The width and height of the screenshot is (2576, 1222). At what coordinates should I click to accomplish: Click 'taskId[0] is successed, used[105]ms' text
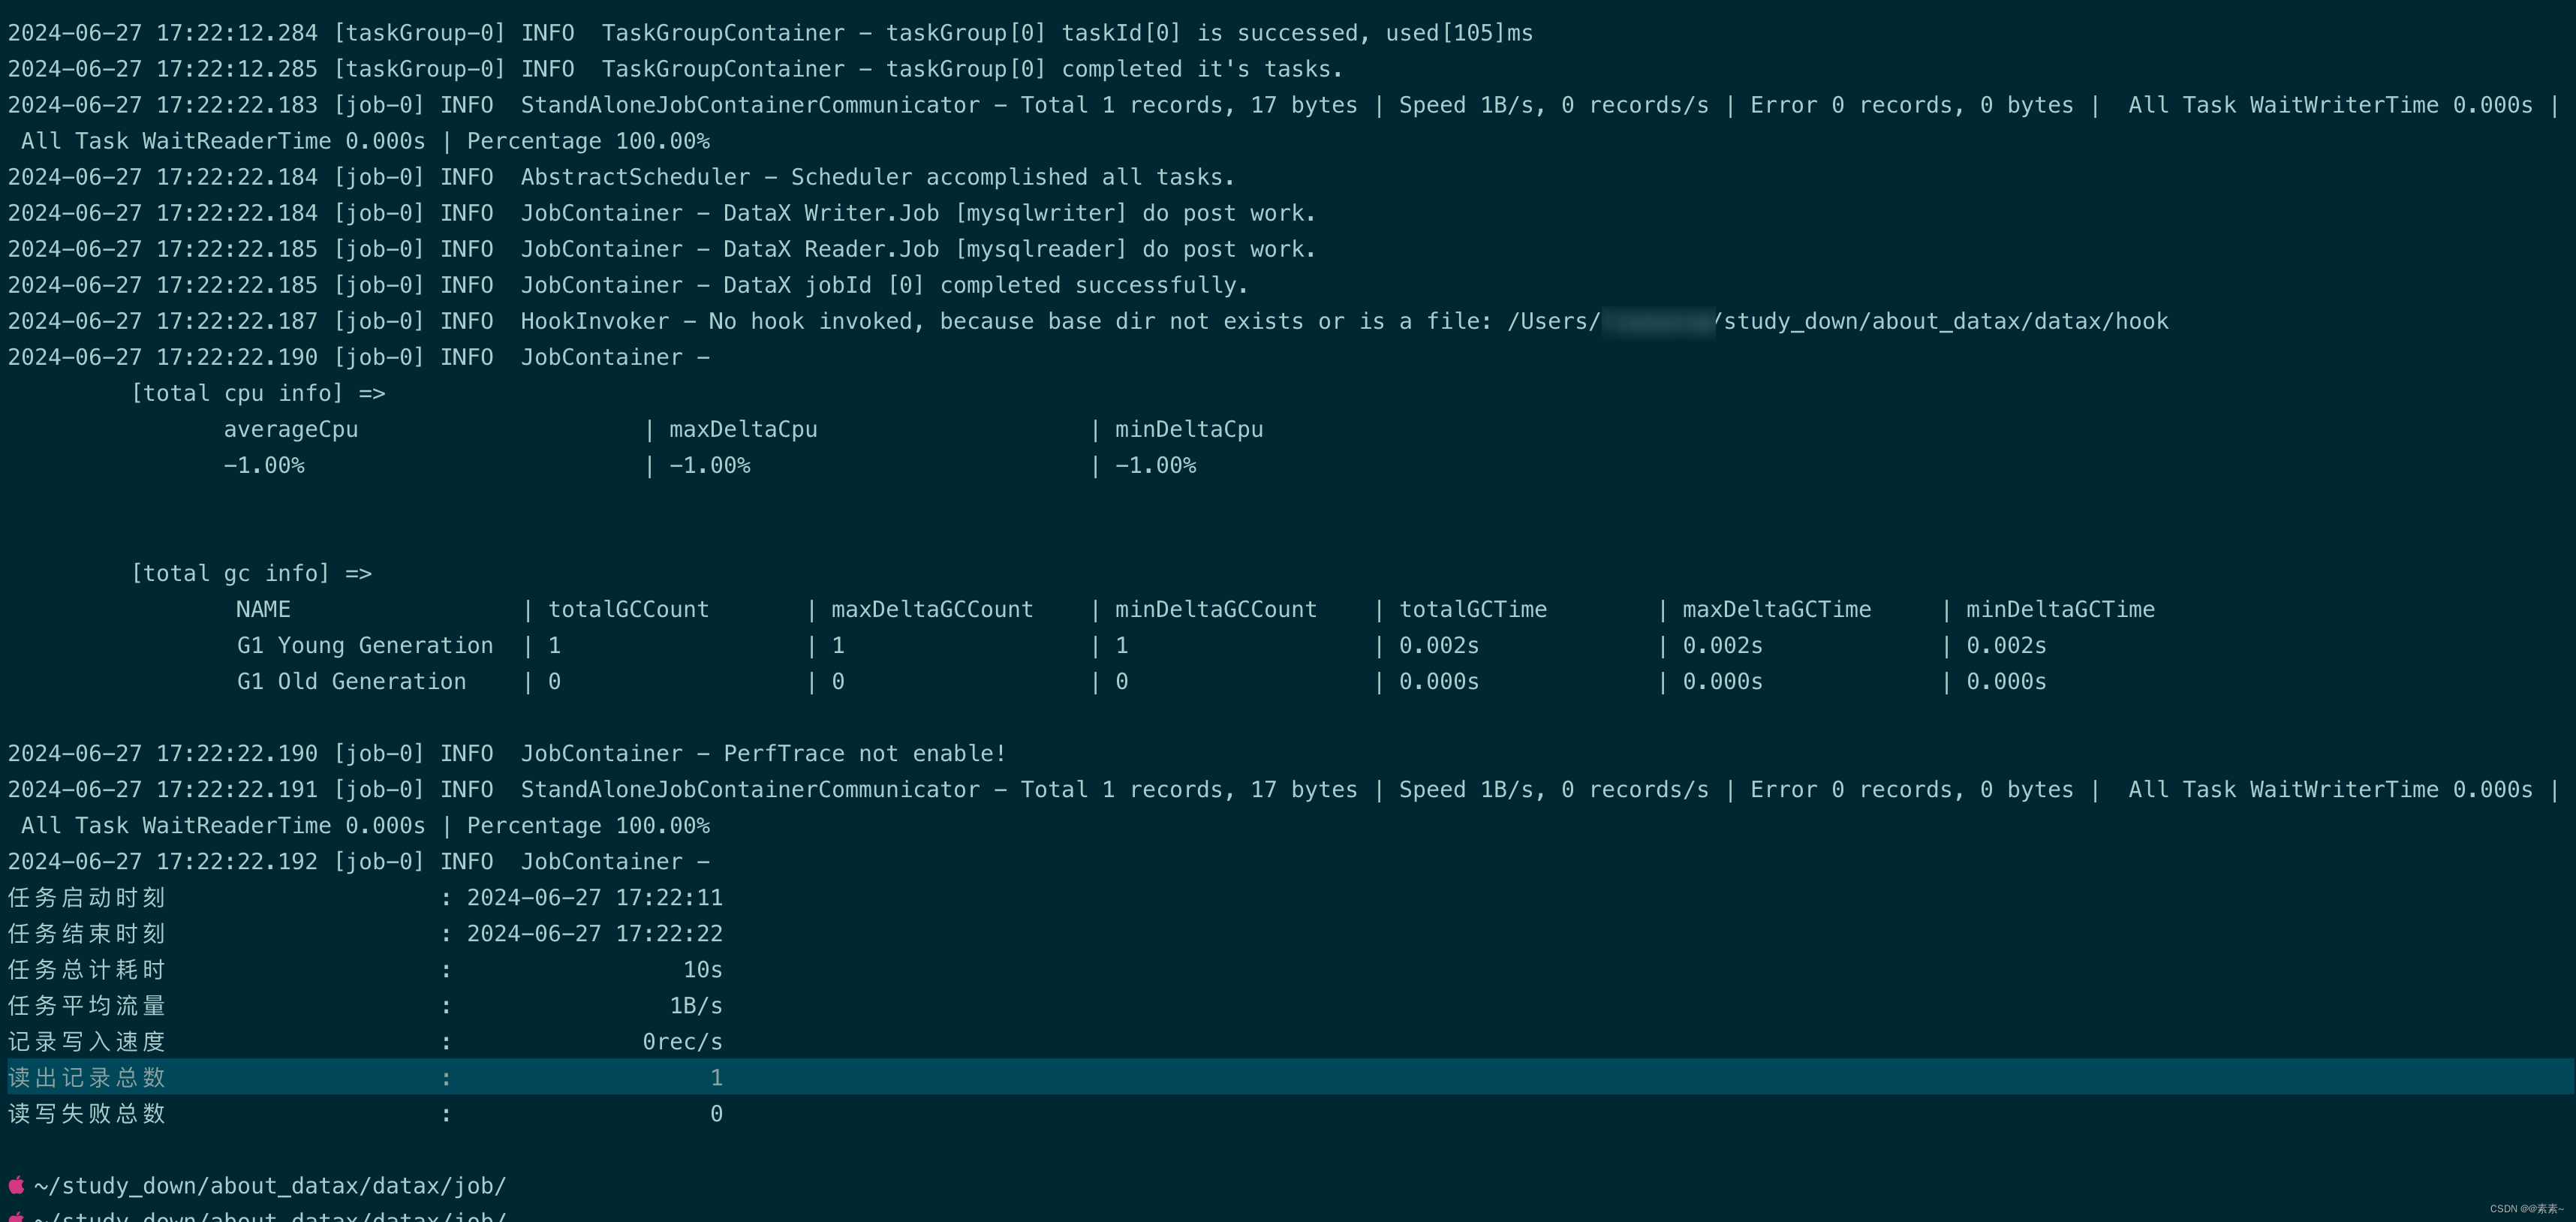(x=1297, y=33)
